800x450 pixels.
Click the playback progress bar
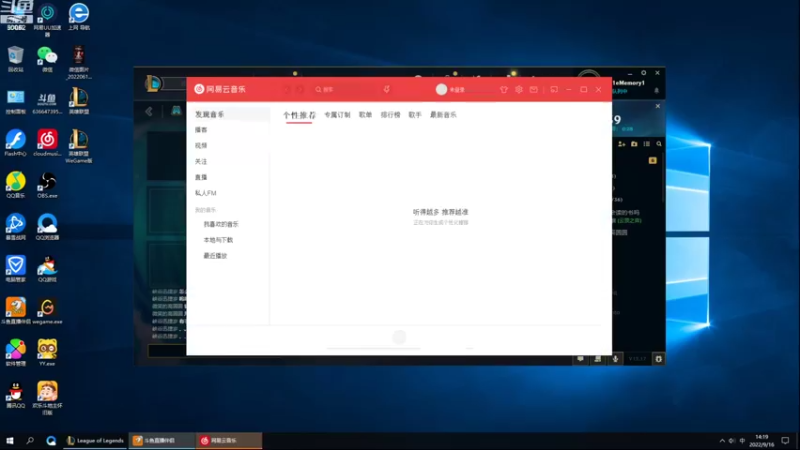coord(373,348)
